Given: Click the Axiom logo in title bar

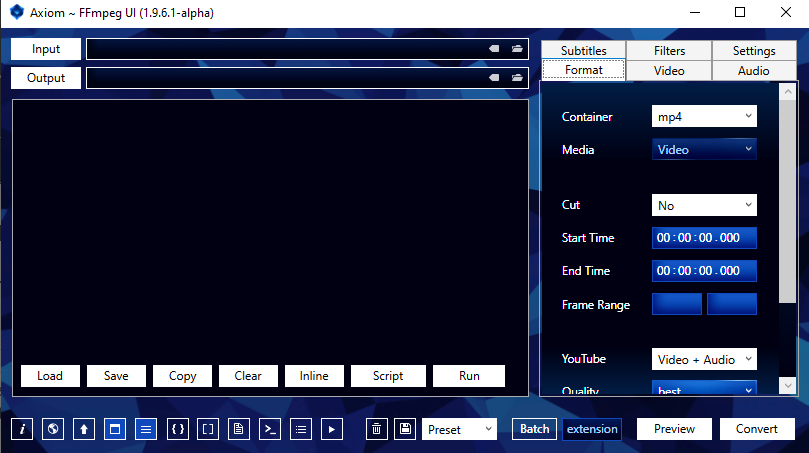Looking at the screenshot, I should (x=17, y=12).
